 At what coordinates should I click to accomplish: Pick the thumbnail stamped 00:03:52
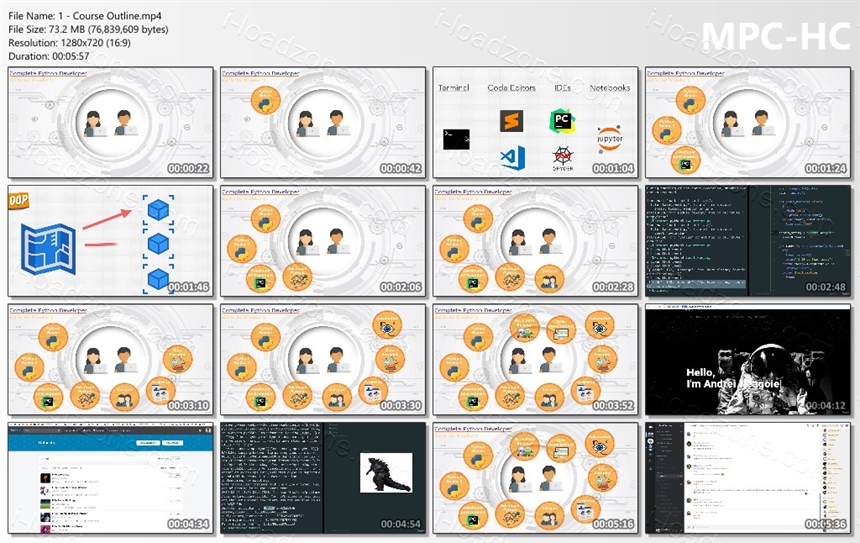tap(535, 359)
